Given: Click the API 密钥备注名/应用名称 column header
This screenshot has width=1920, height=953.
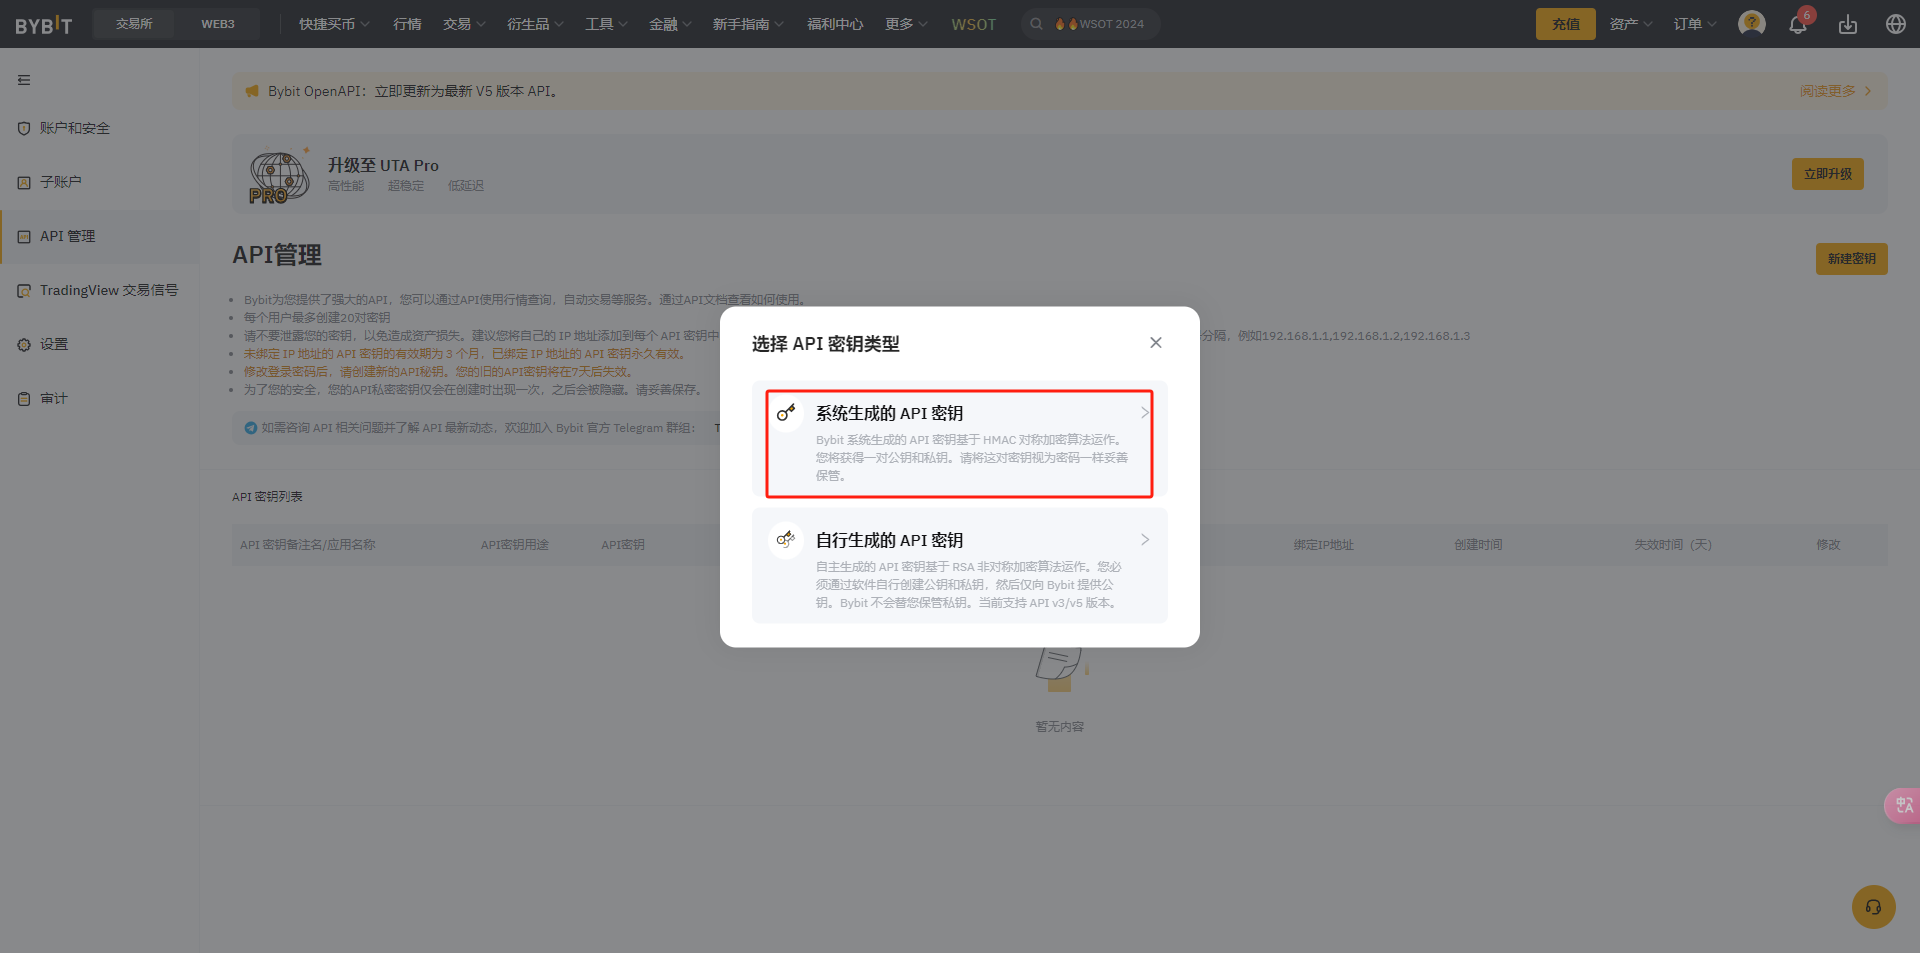Looking at the screenshot, I should [x=308, y=545].
